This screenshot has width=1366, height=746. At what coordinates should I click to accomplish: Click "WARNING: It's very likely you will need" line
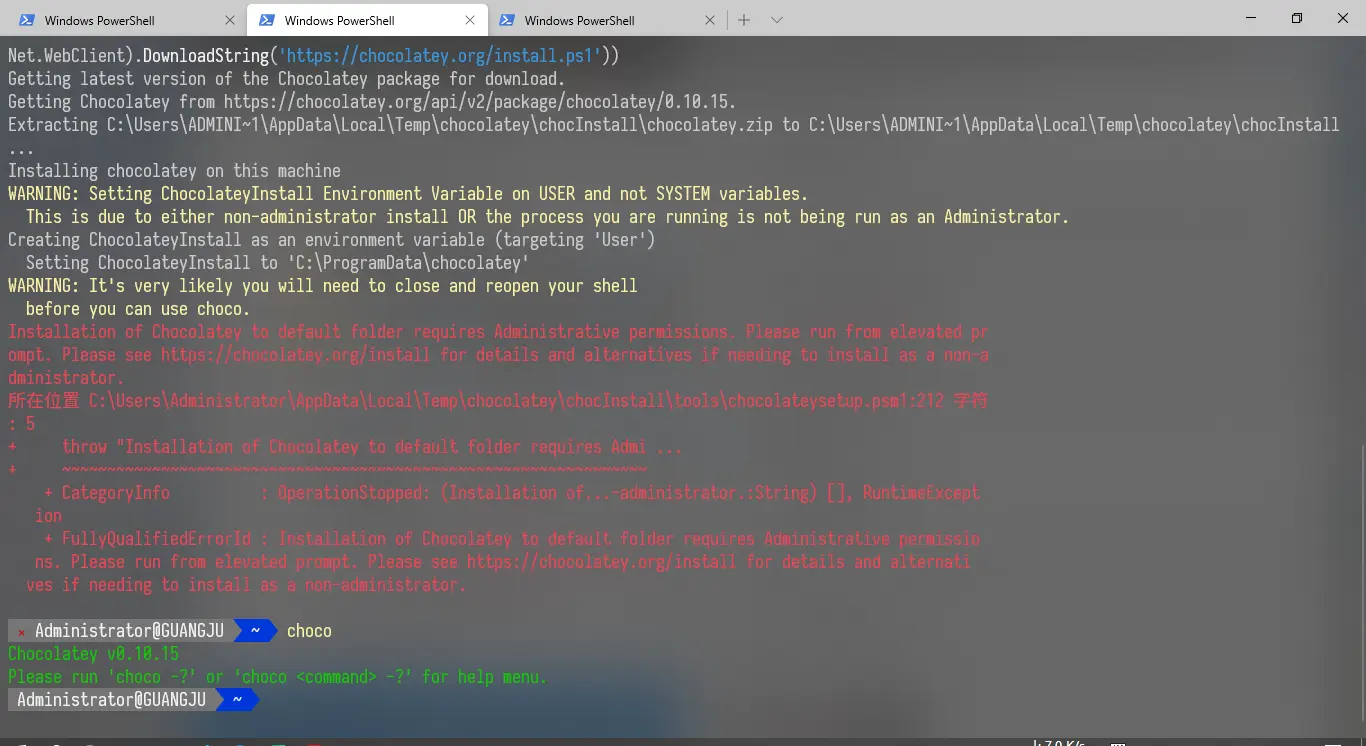coord(322,285)
